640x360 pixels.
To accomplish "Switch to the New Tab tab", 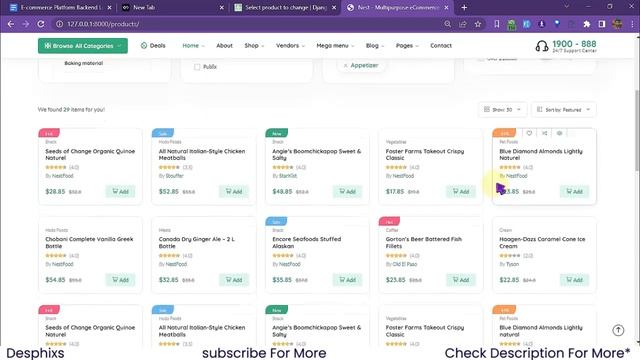I will point(171,7).
